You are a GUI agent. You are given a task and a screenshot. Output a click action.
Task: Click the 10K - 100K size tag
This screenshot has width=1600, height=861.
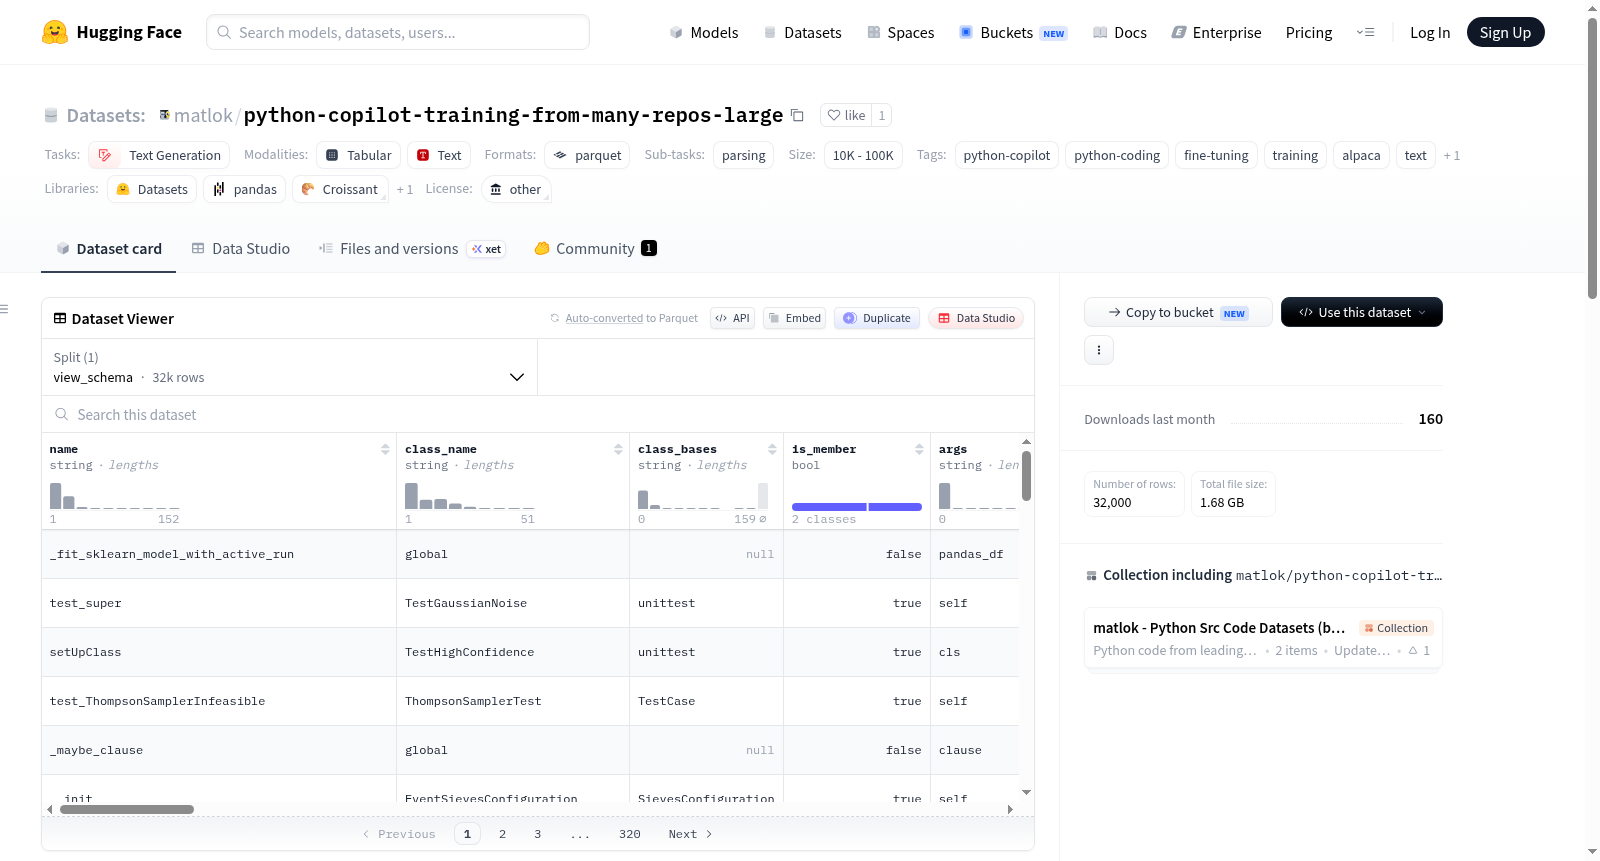click(863, 155)
